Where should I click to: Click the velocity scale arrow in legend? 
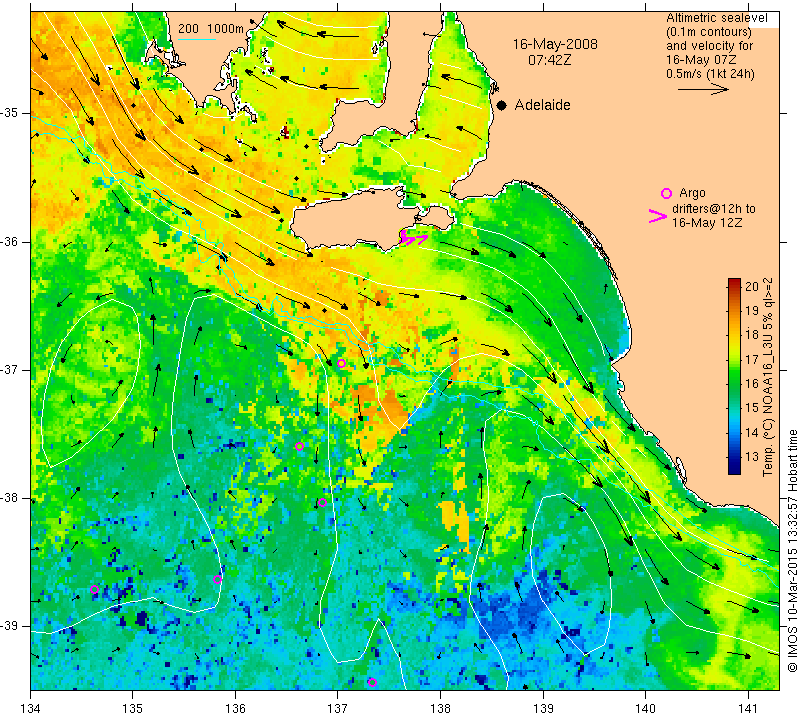pos(703,89)
